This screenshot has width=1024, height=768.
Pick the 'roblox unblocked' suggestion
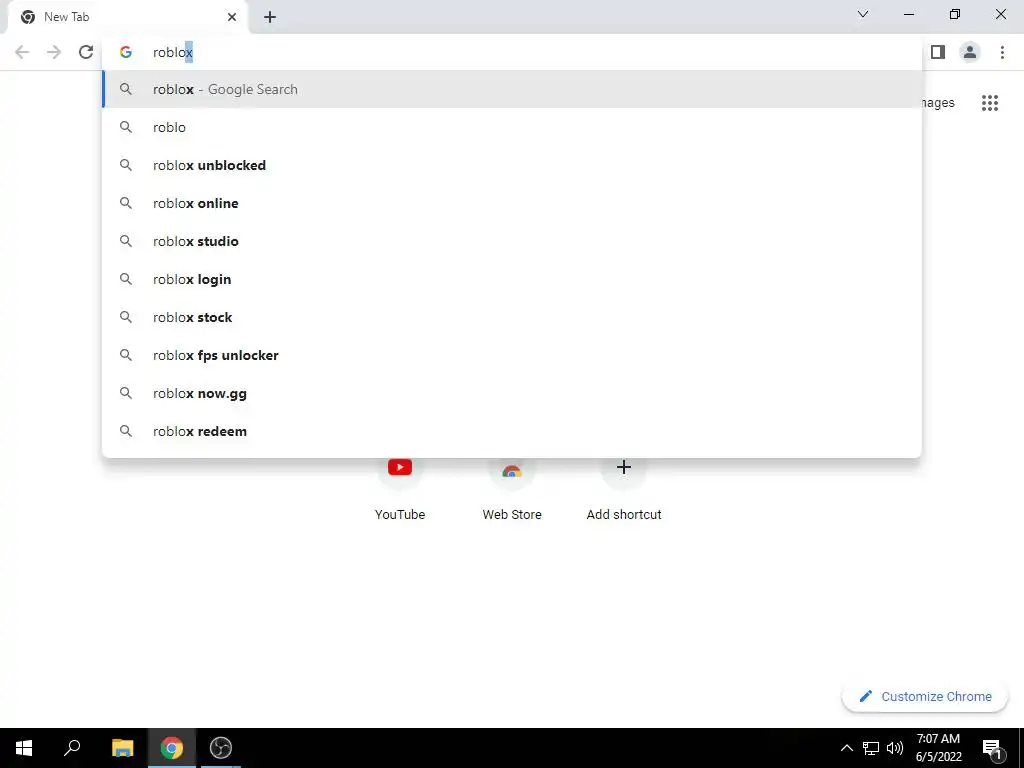click(511, 165)
